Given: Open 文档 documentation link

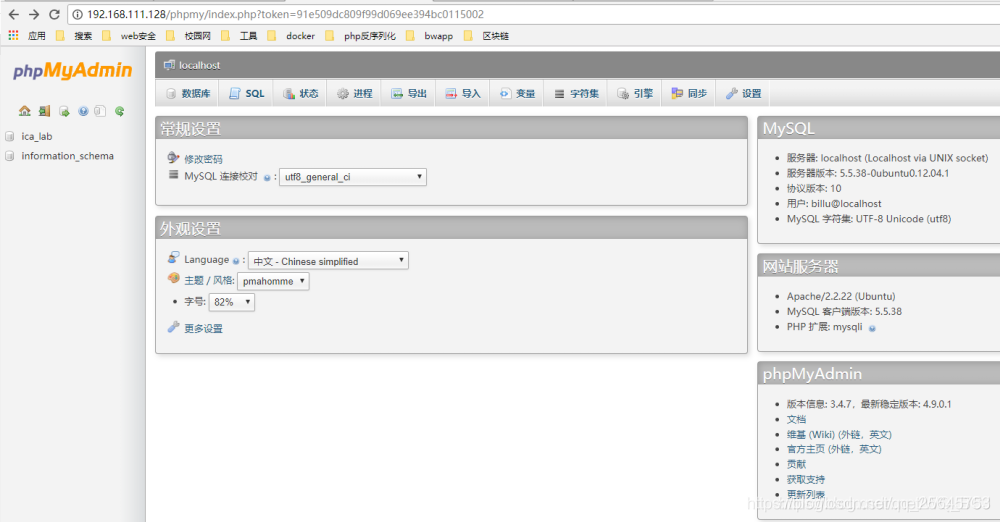Looking at the screenshot, I should [796, 419].
